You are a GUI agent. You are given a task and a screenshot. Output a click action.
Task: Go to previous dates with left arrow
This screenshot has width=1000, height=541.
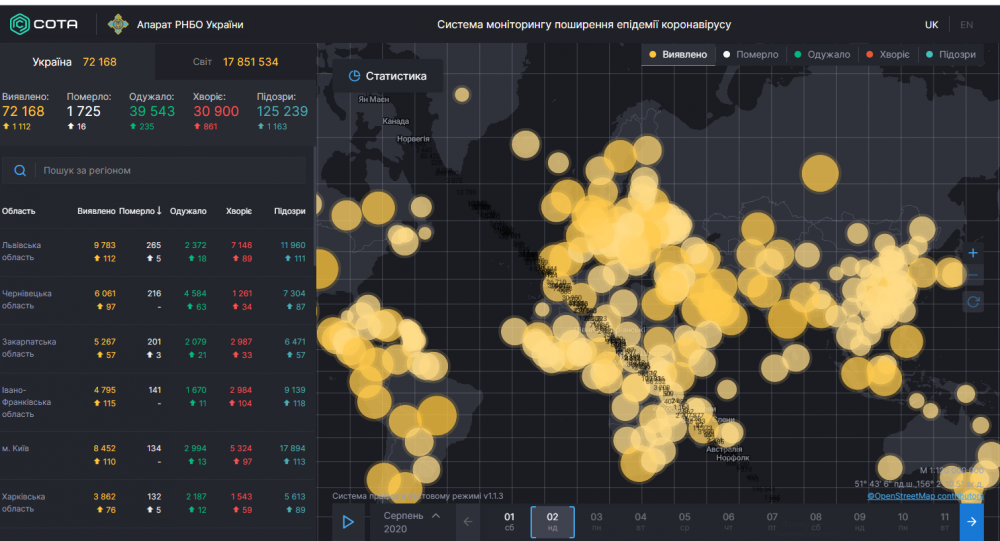[467, 521]
